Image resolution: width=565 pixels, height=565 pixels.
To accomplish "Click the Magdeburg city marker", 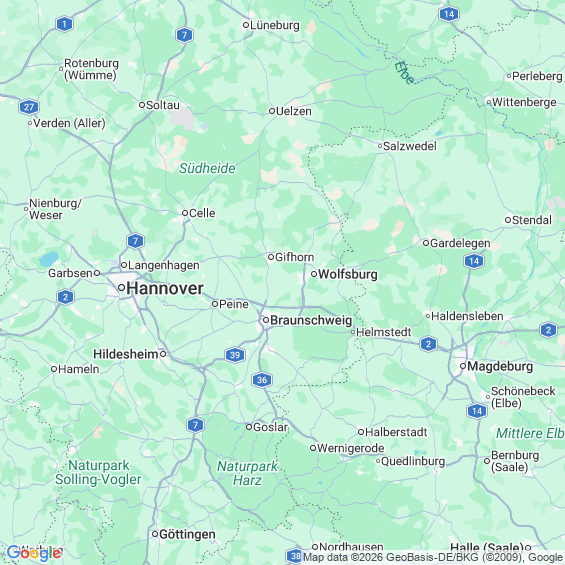I will [x=463, y=366].
